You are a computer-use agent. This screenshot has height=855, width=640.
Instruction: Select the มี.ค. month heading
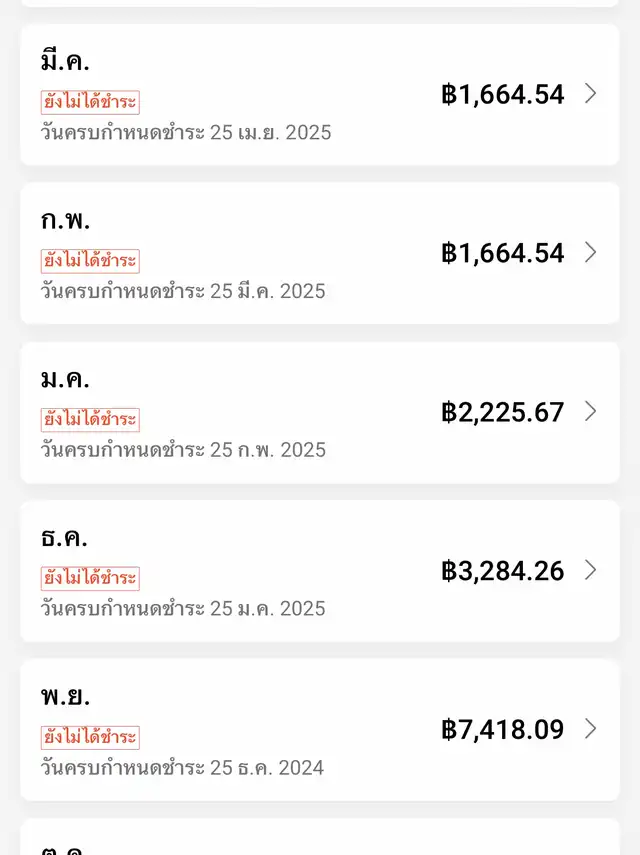(65, 61)
